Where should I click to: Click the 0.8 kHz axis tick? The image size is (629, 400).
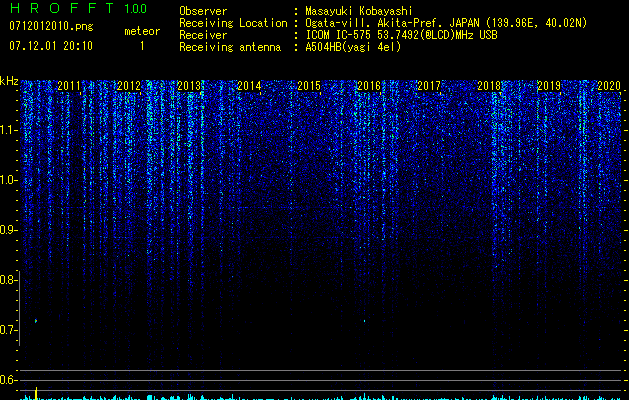click(x=9, y=280)
